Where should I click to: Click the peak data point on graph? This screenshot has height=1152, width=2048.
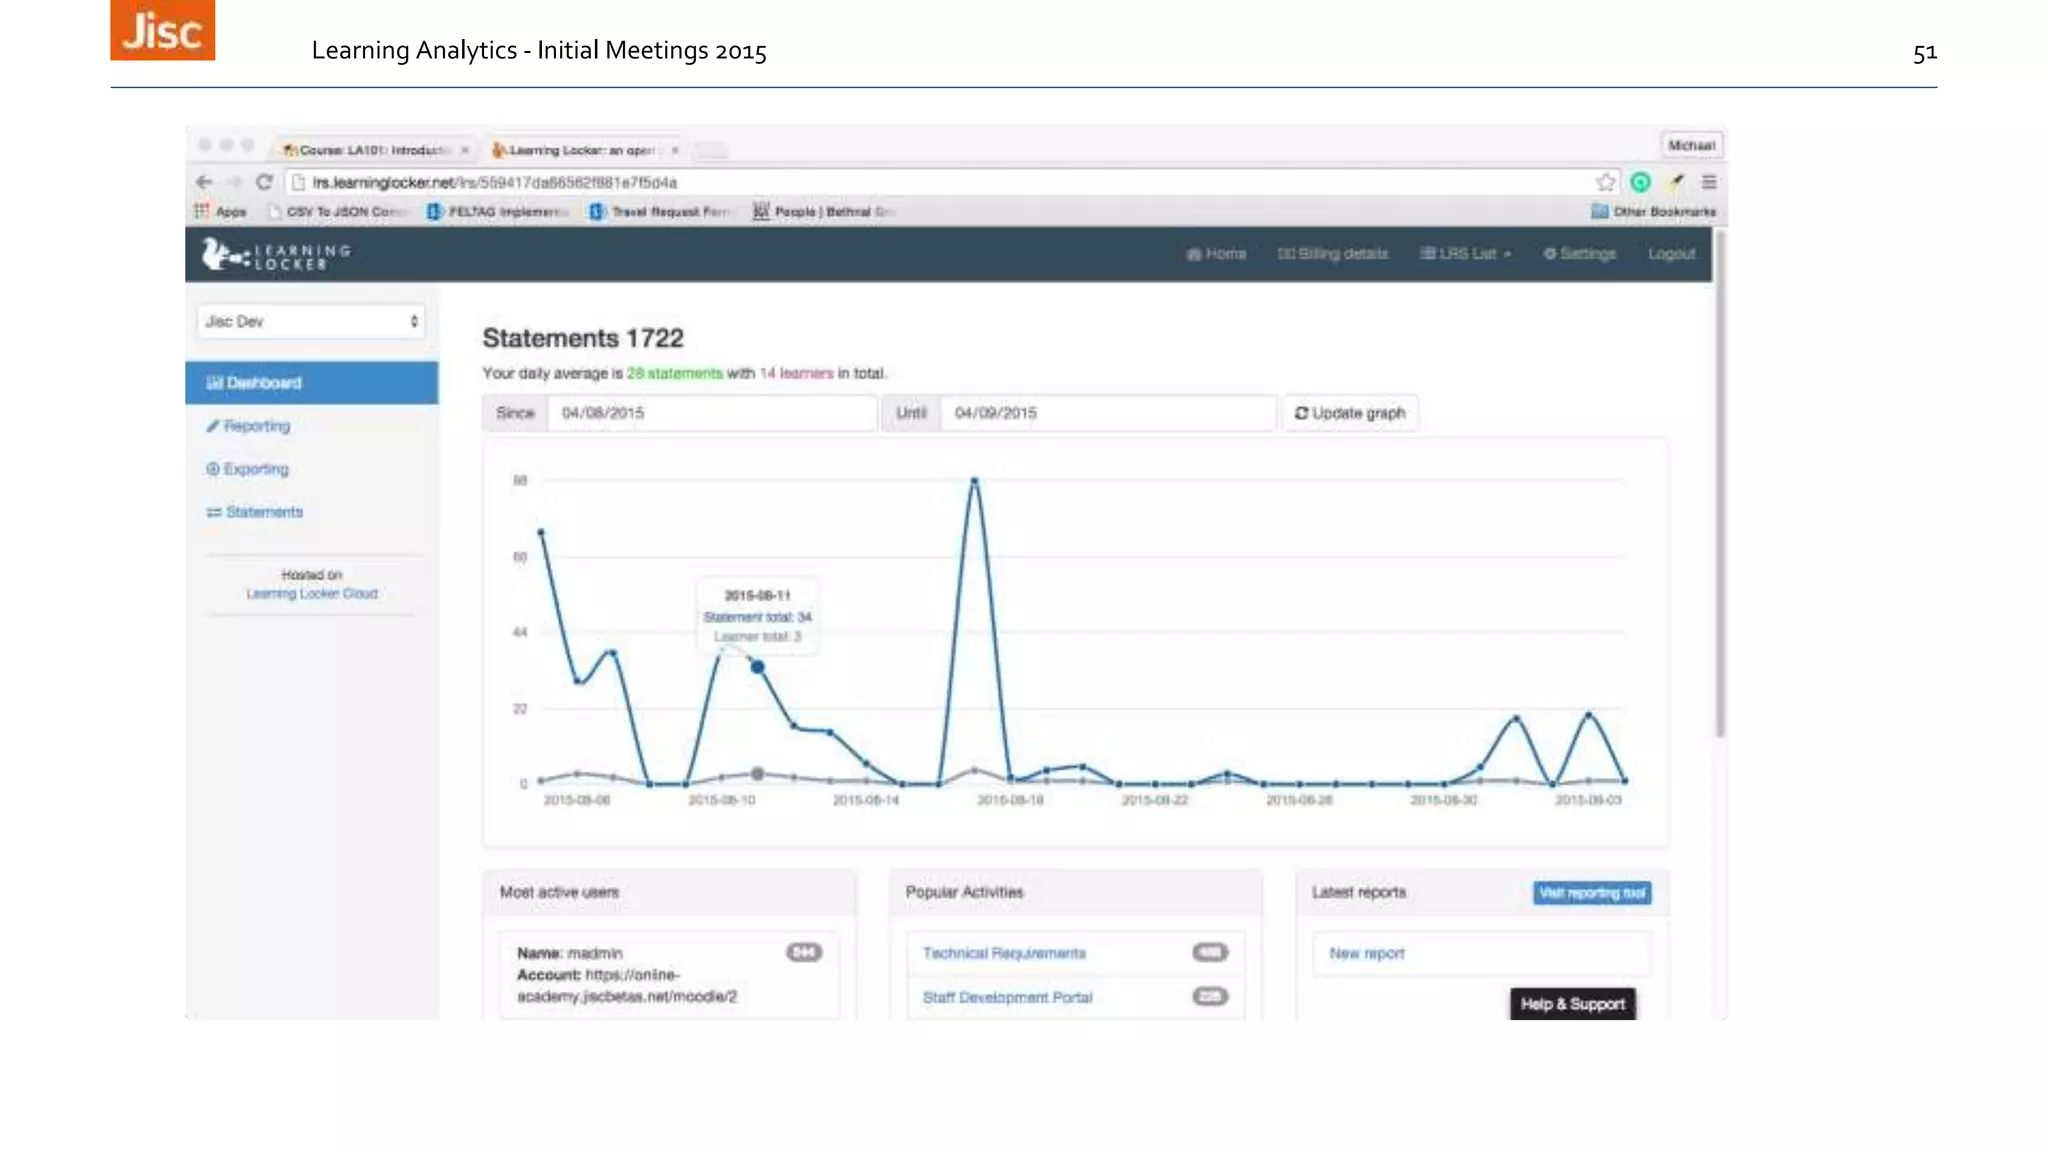(x=974, y=481)
